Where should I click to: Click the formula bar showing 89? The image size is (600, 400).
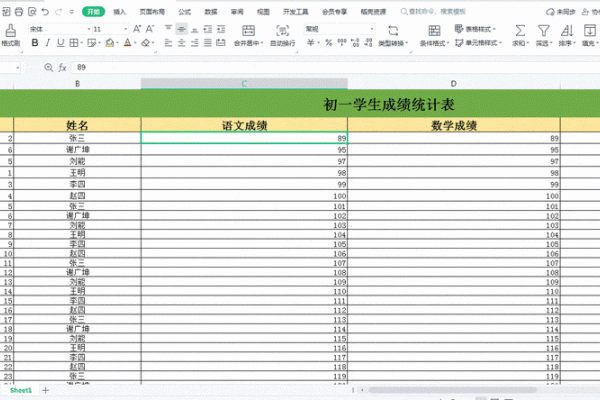click(x=337, y=68)
